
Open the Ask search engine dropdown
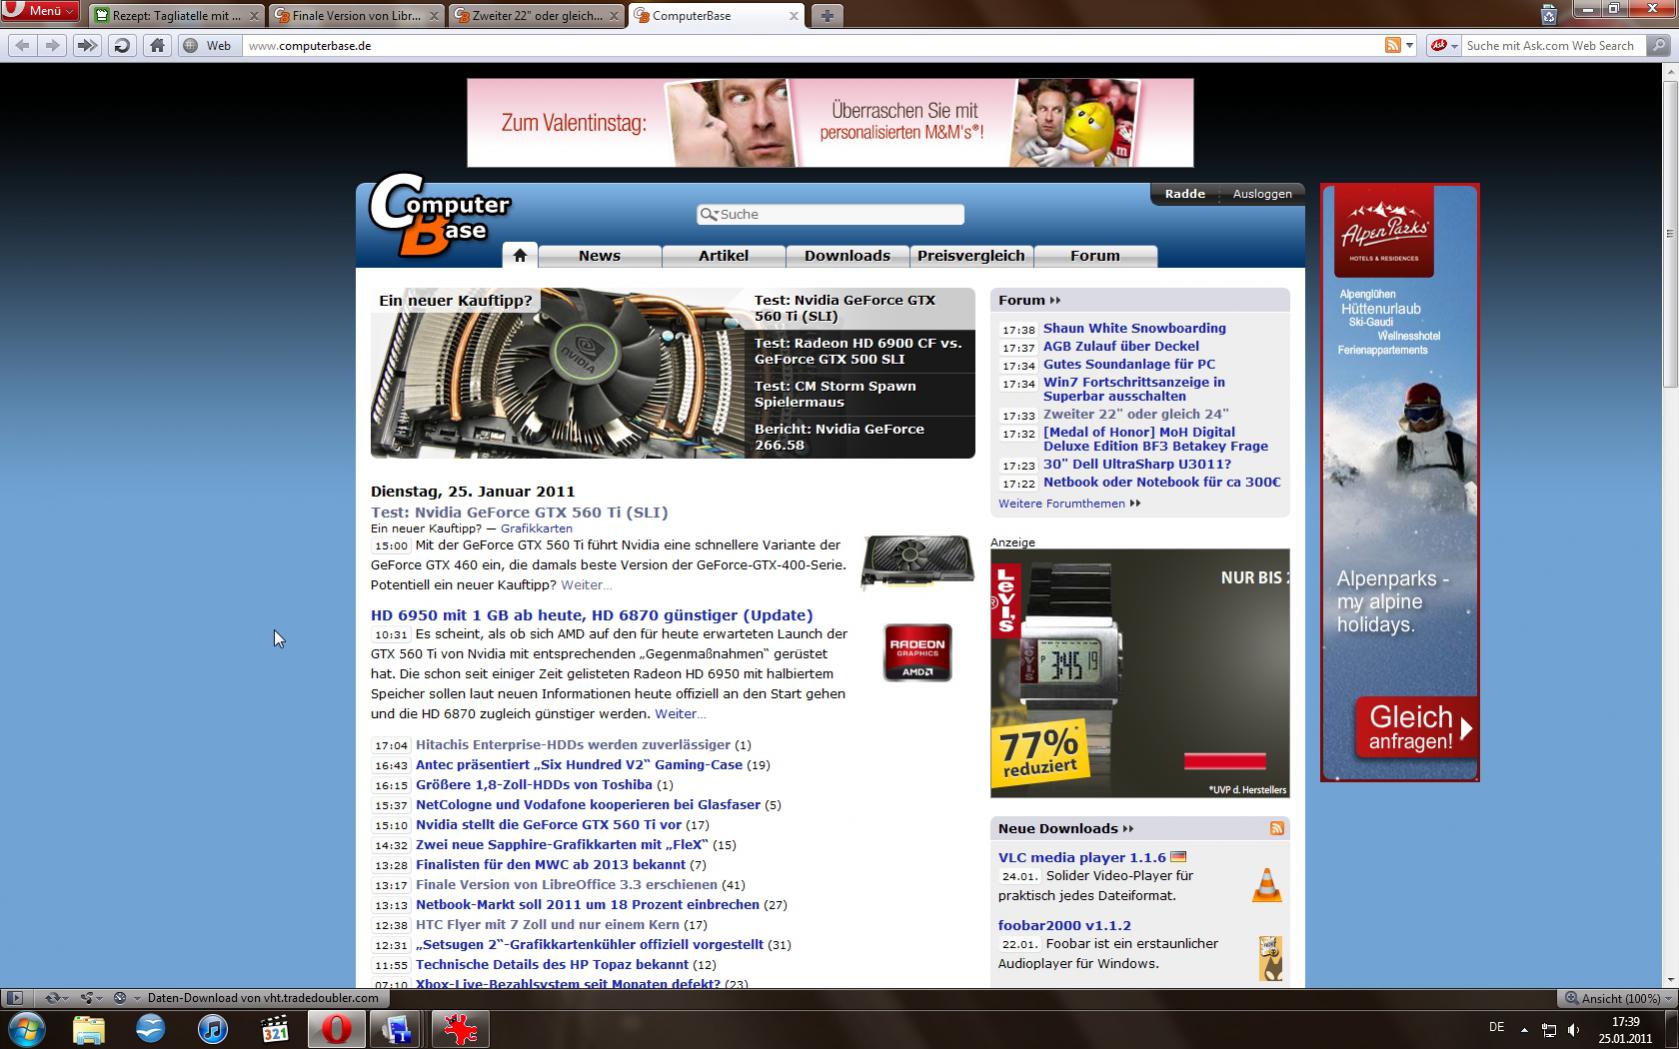(x=1442, y=45)
